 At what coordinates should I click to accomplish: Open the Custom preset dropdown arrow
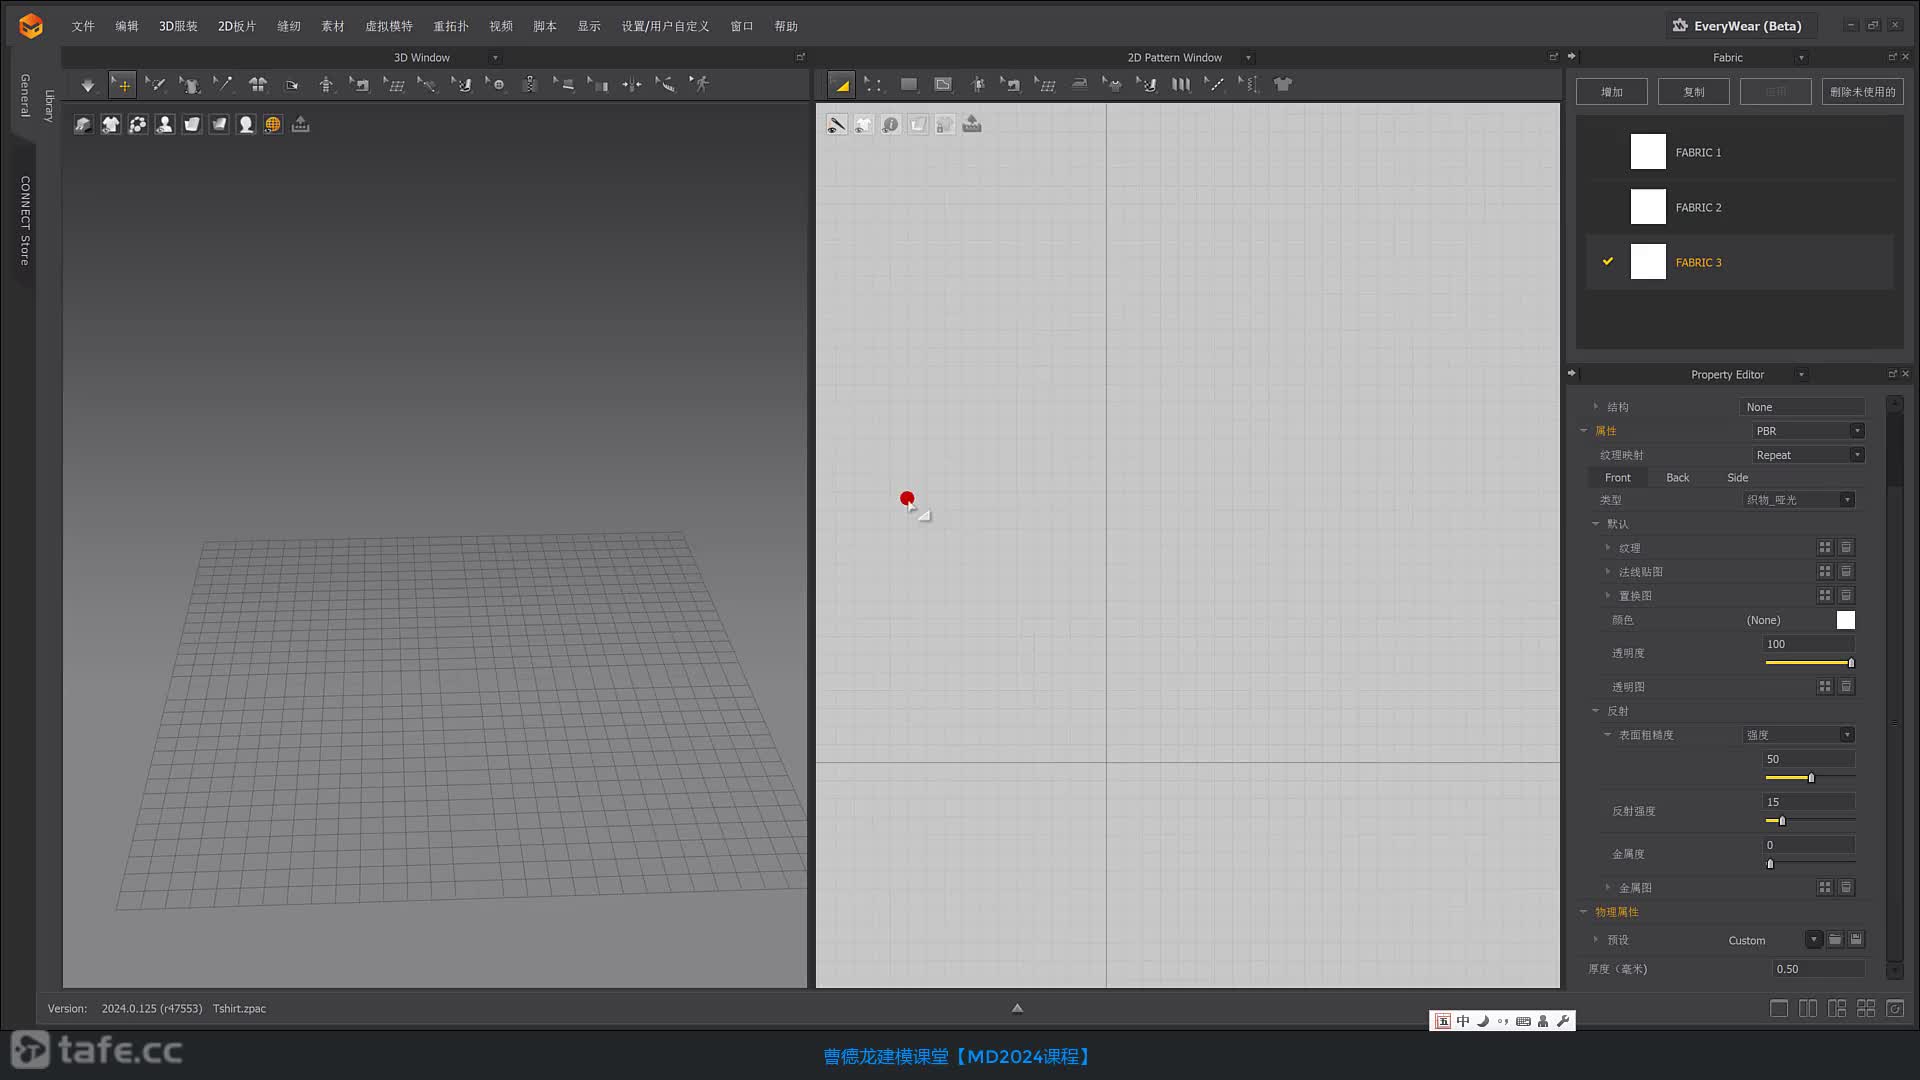coord(1814,940)
